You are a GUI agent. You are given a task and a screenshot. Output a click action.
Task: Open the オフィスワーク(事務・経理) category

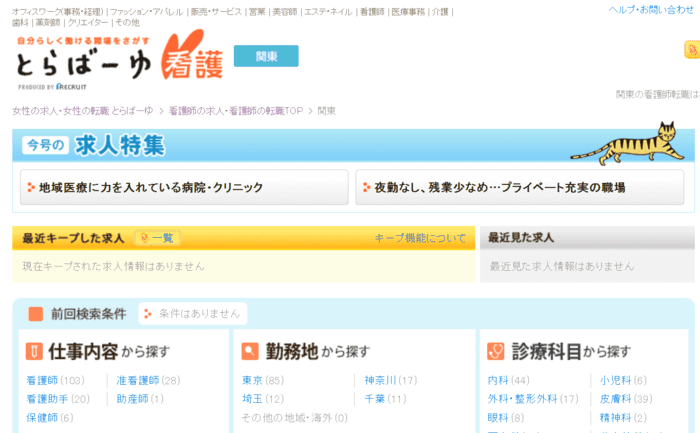click(x=58, y=12)
